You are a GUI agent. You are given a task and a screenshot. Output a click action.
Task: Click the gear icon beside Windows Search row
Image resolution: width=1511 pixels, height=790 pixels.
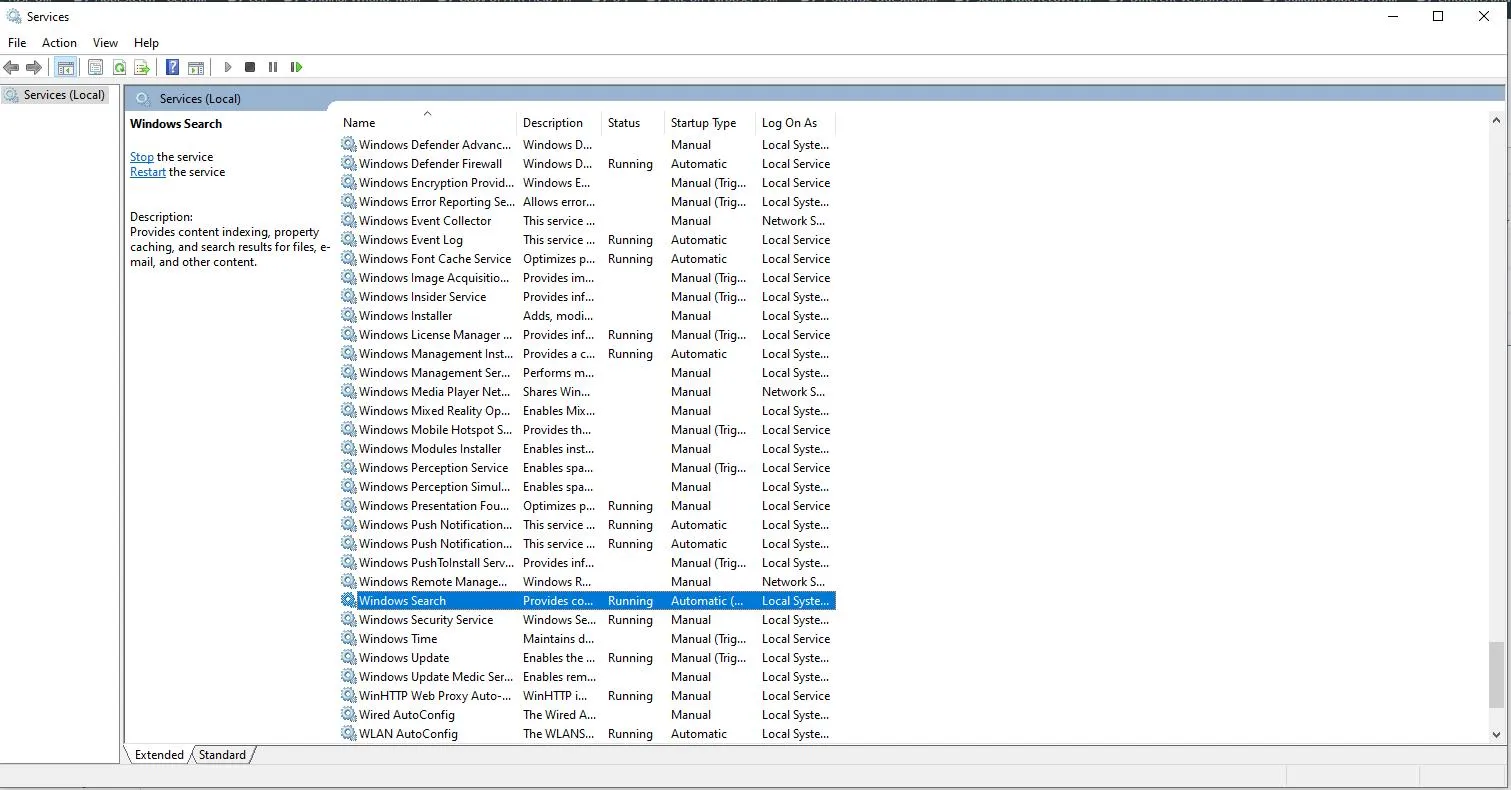pyautogui.click(x=348, y=601)
